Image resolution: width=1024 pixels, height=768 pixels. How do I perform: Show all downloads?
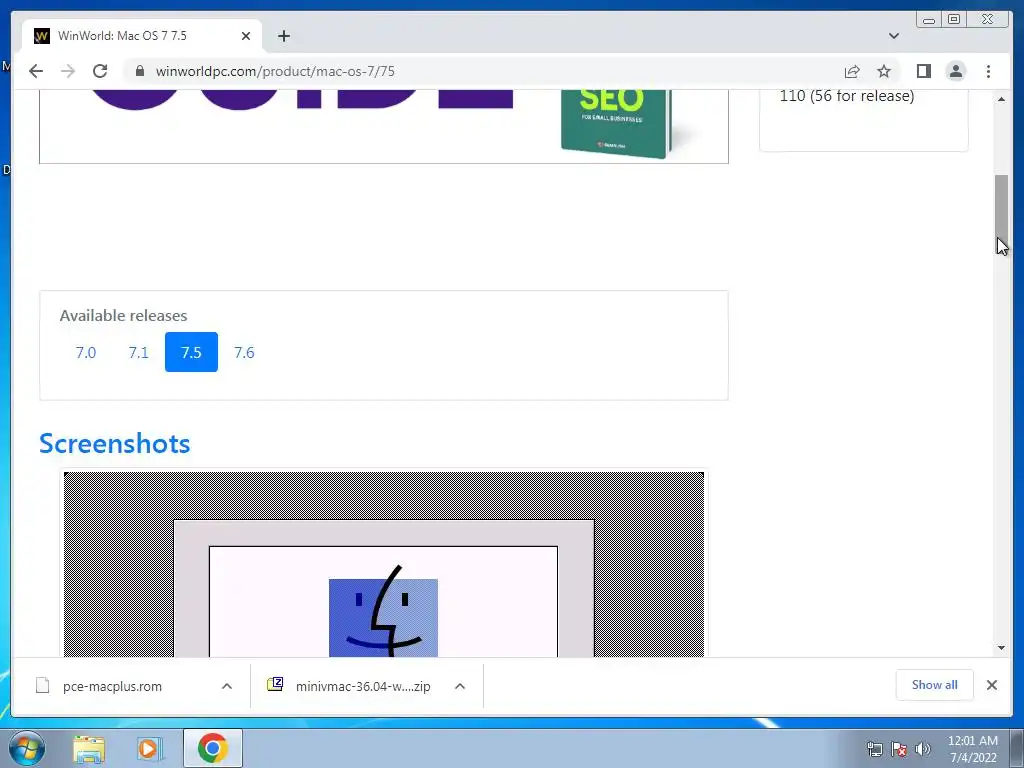pyautogui.click(x=935, y=684)
